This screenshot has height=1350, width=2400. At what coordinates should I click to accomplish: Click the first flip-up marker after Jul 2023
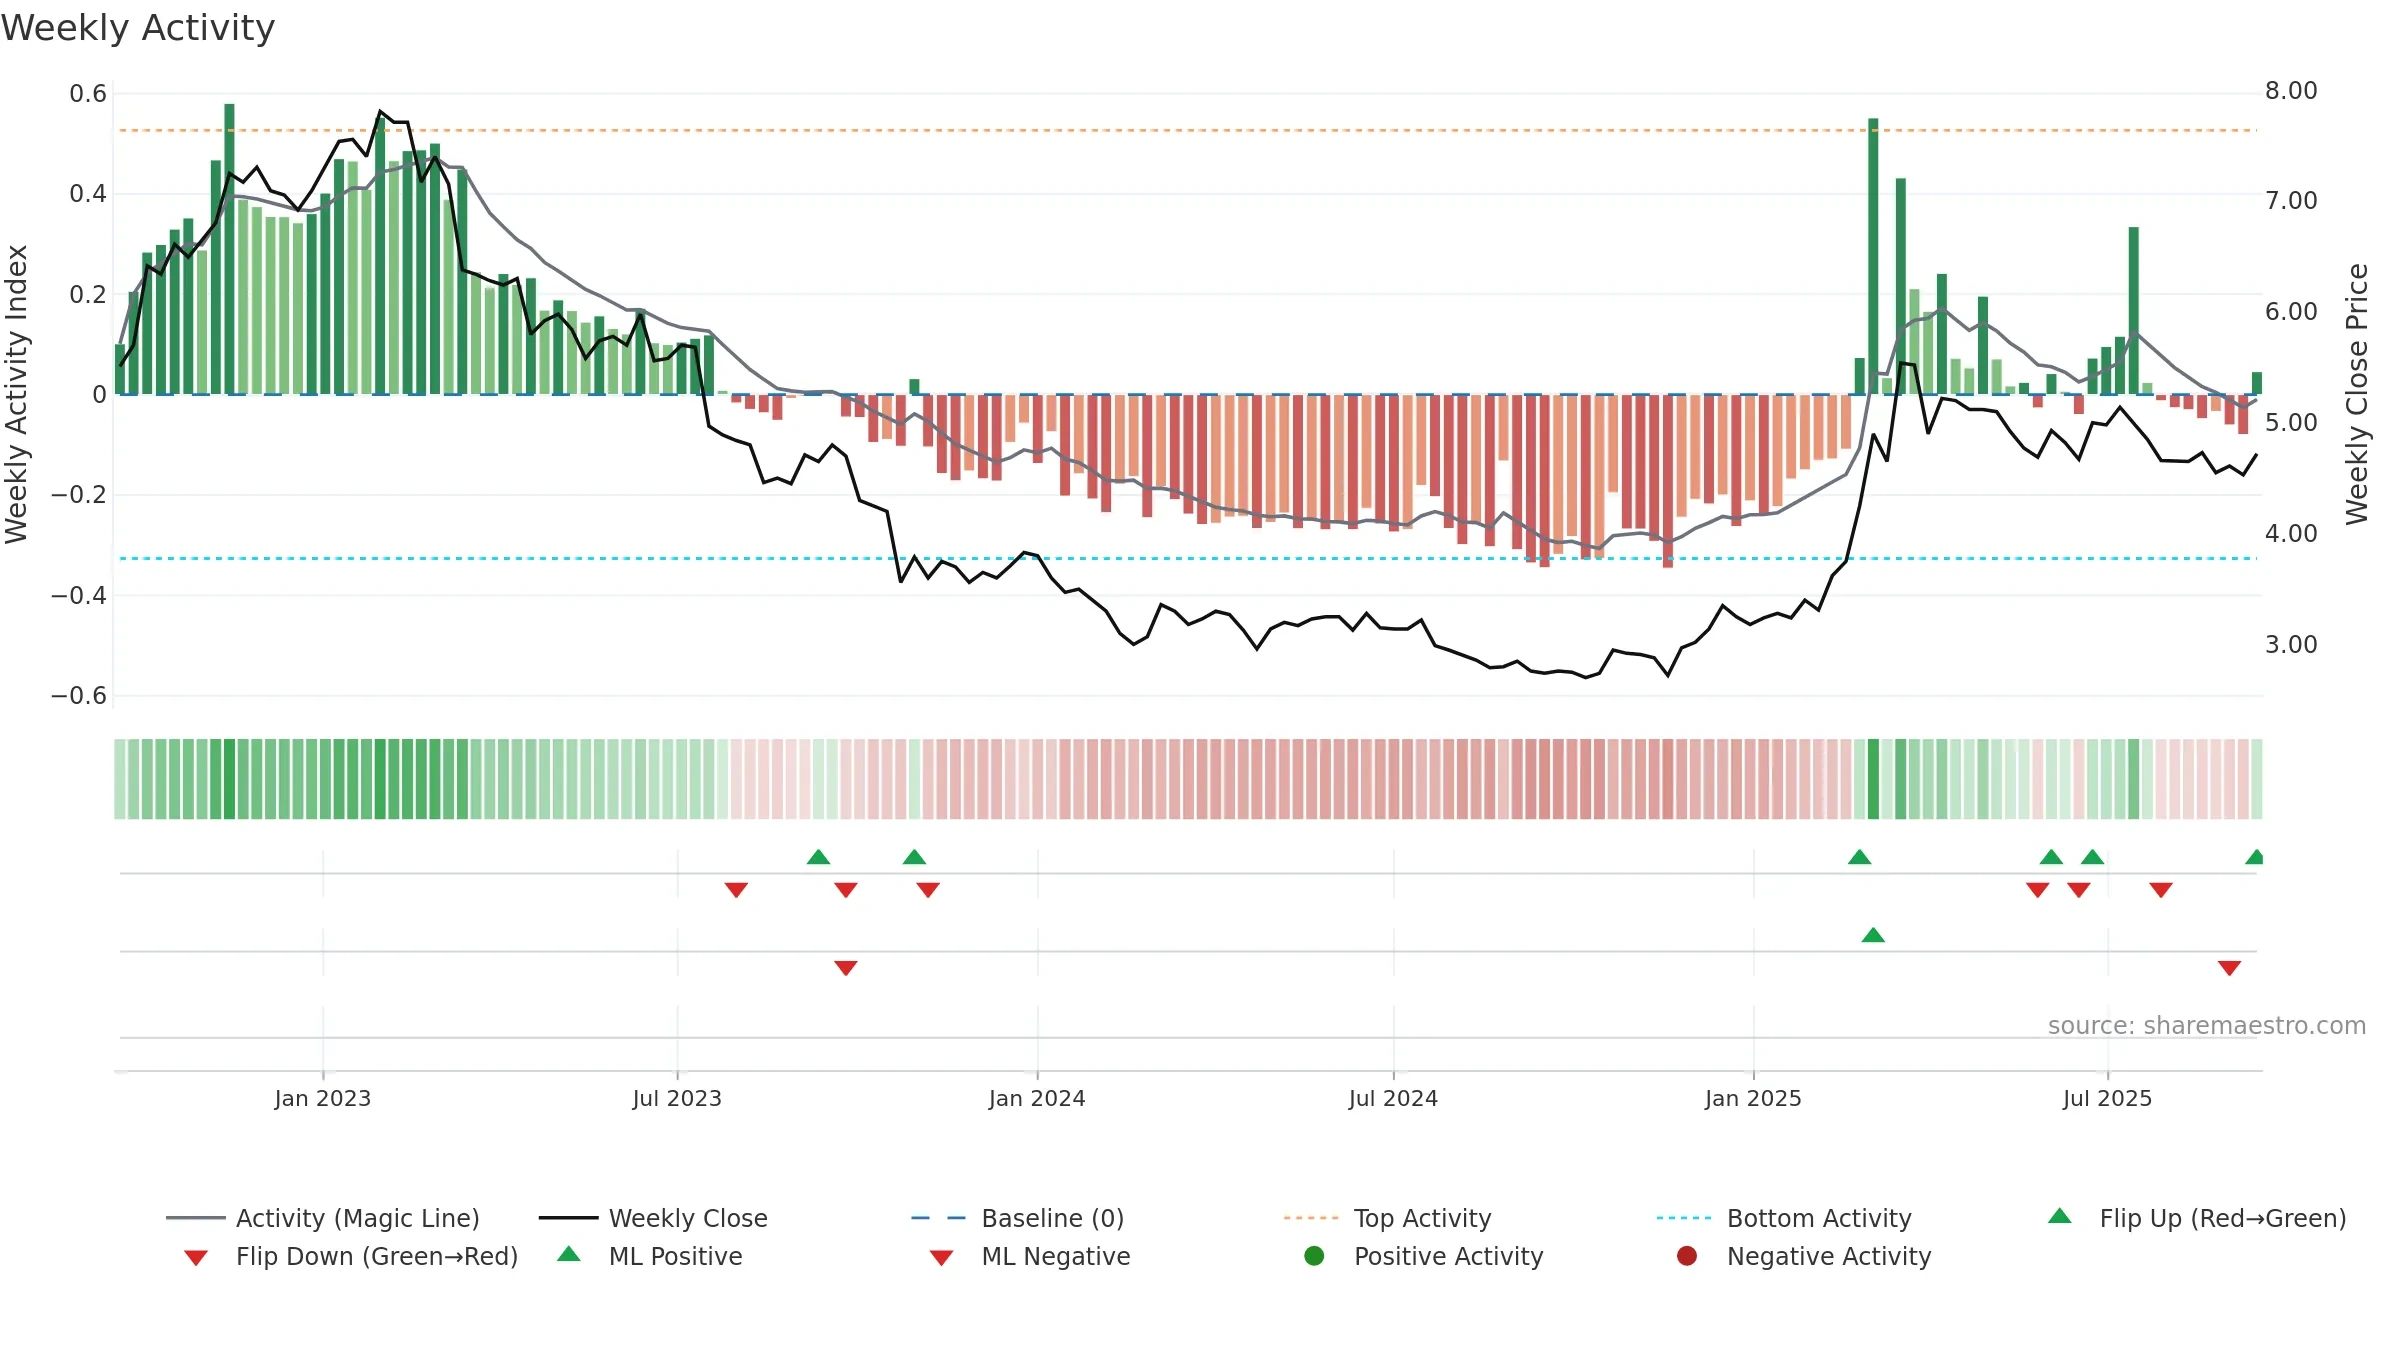tap(818, 857)
